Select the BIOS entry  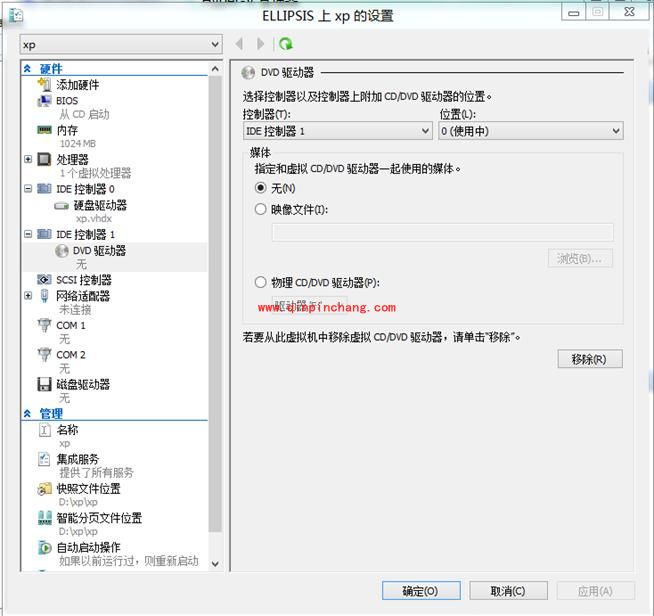click(x=67, y=101)
